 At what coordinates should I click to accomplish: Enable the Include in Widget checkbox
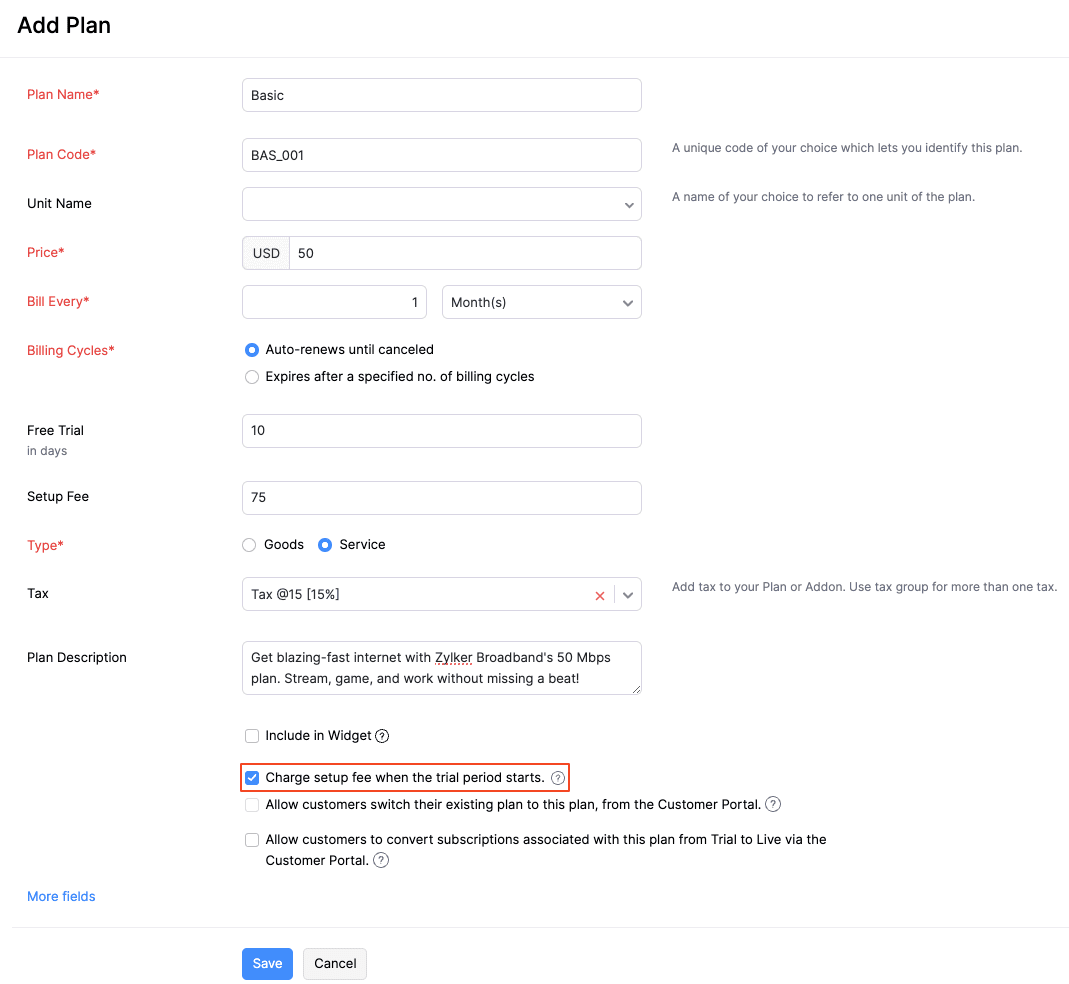[251, 735]
